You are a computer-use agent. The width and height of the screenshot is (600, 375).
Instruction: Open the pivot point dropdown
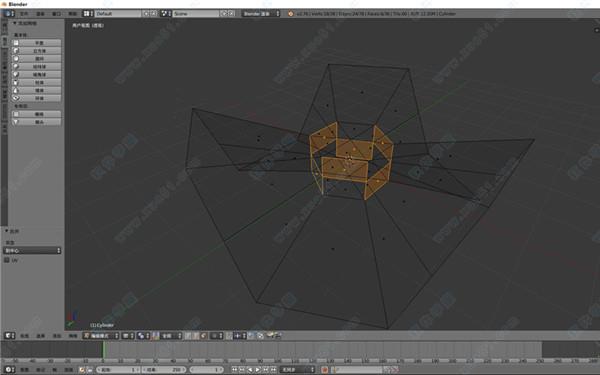coord(143,336)
